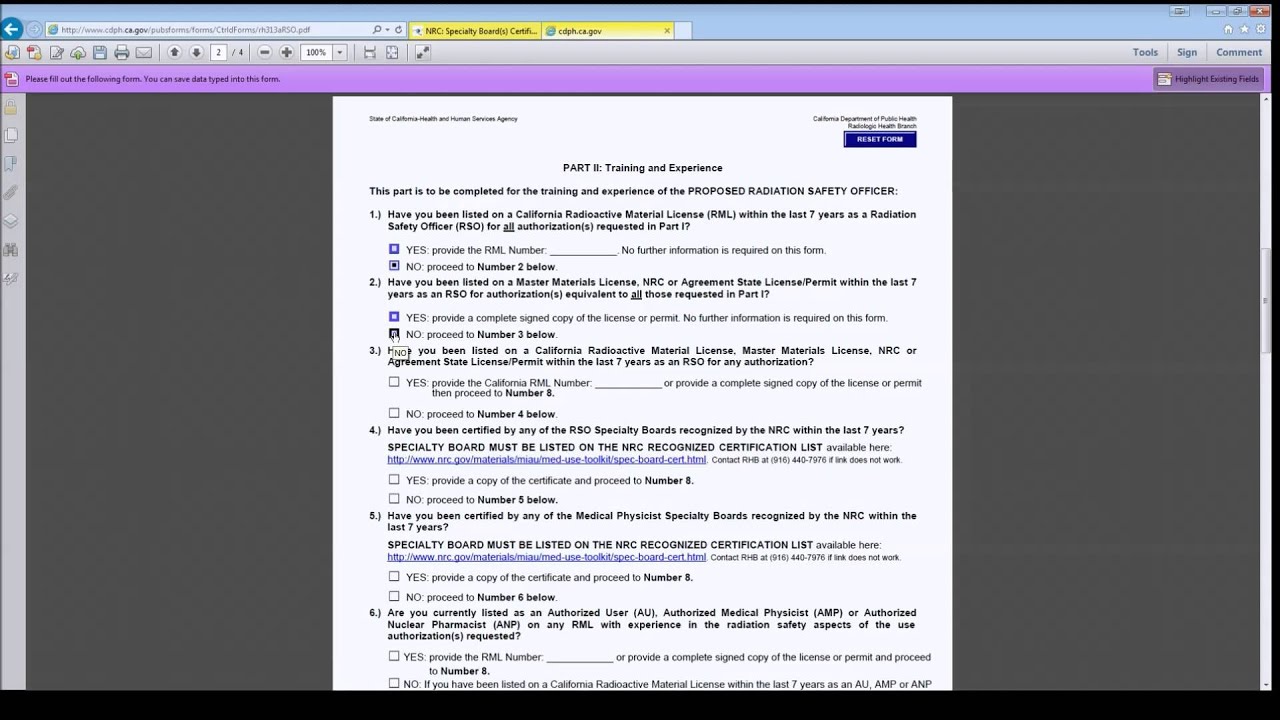The image size is (1280, 720).
Task: Open the Sign pane
Action: [x=1187, y=52]
